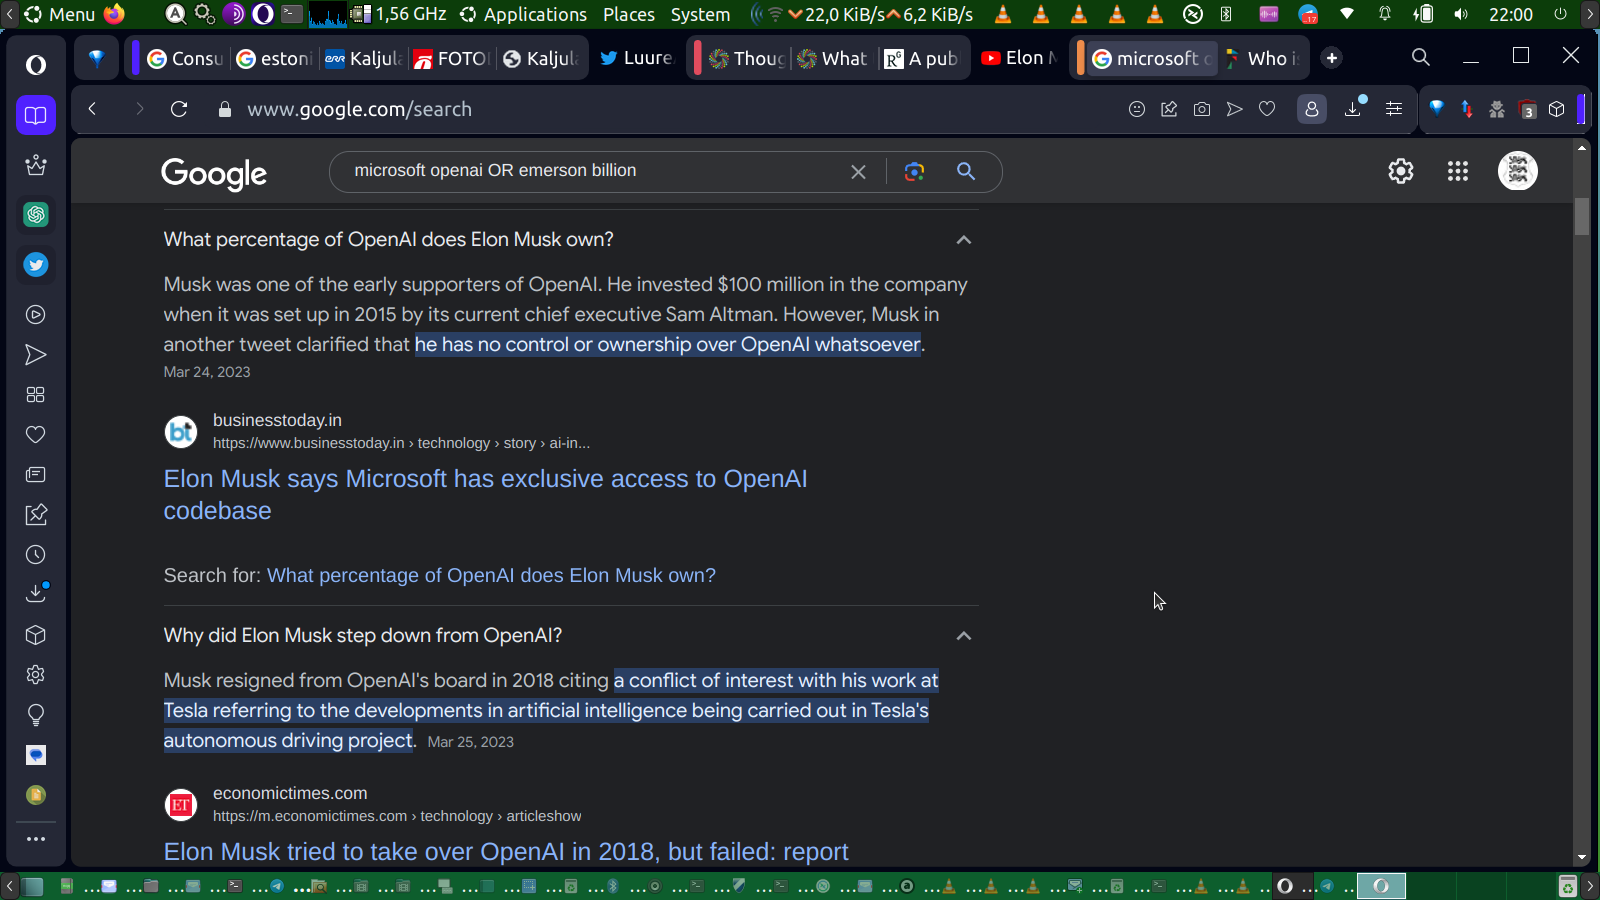Switch to the Luure Twitter tab

point(636,58)
